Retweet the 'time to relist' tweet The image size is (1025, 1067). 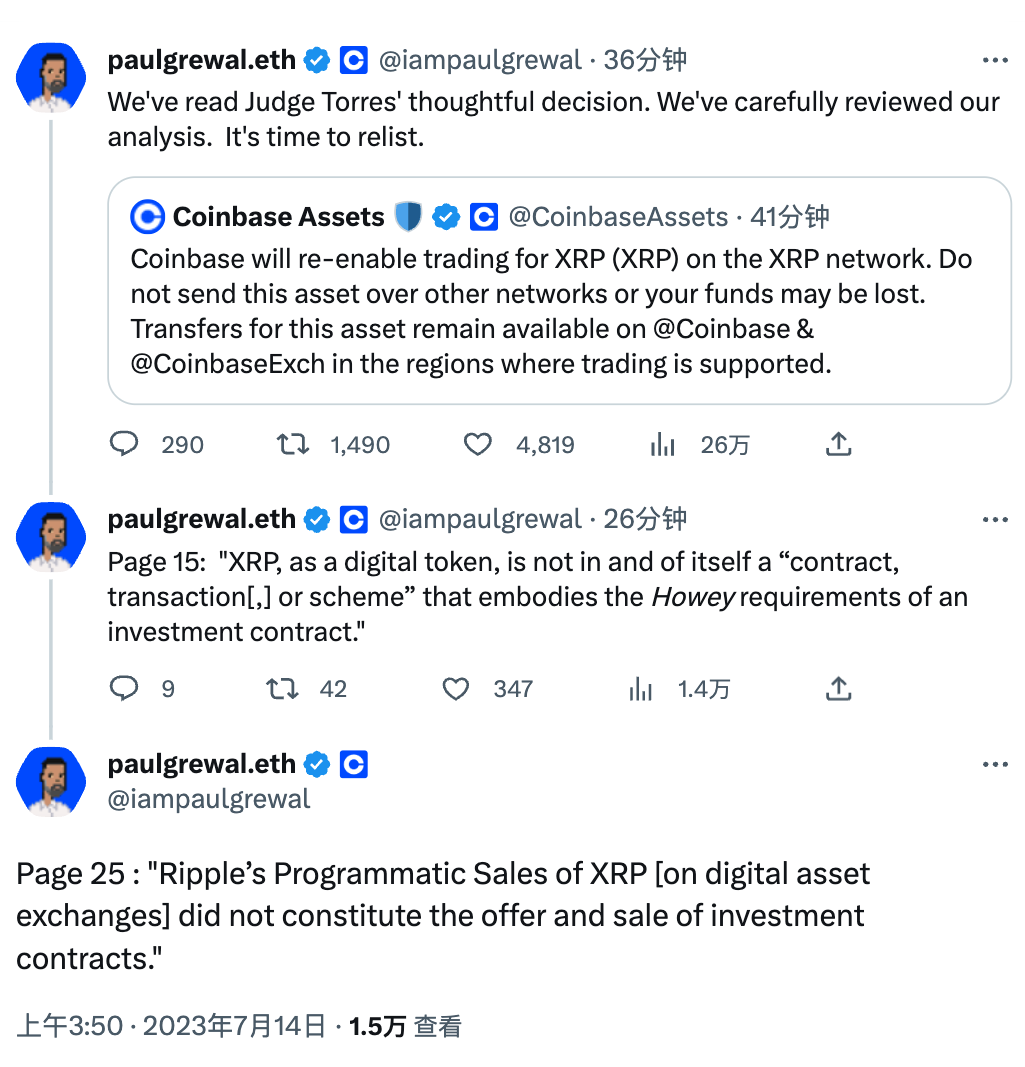(x=292, y=444)
